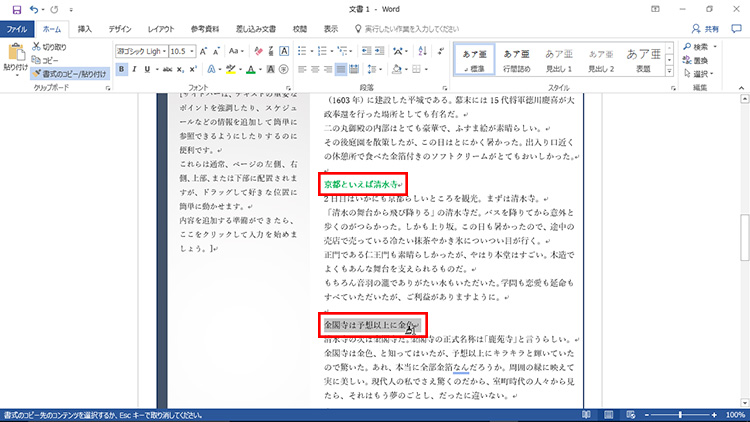The image size is (750, 422).
Task: Toggle justify paragraph alignment
Action: (340, 69)
